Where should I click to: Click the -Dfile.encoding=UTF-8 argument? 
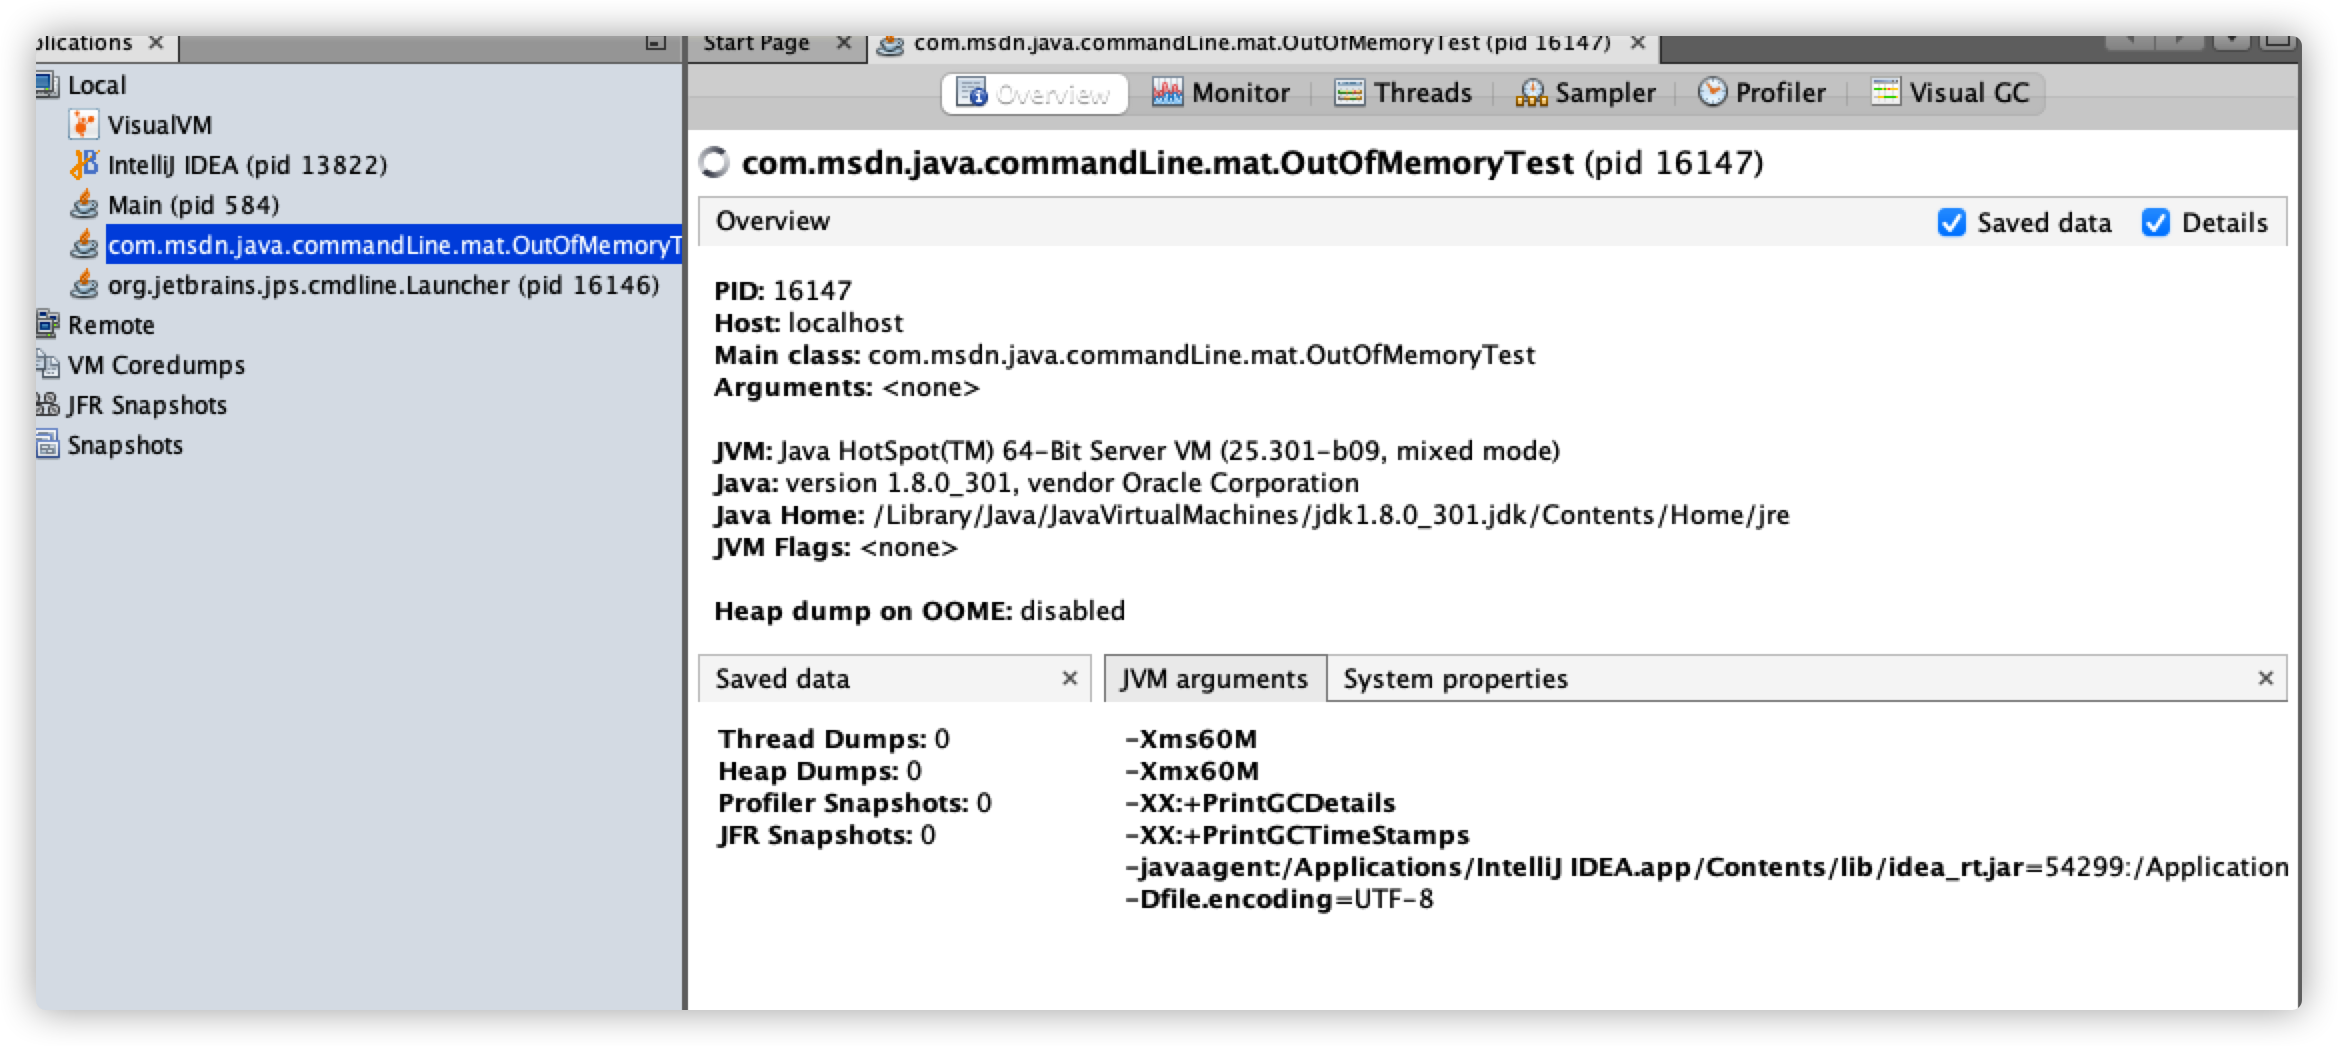coord(1279,899)
